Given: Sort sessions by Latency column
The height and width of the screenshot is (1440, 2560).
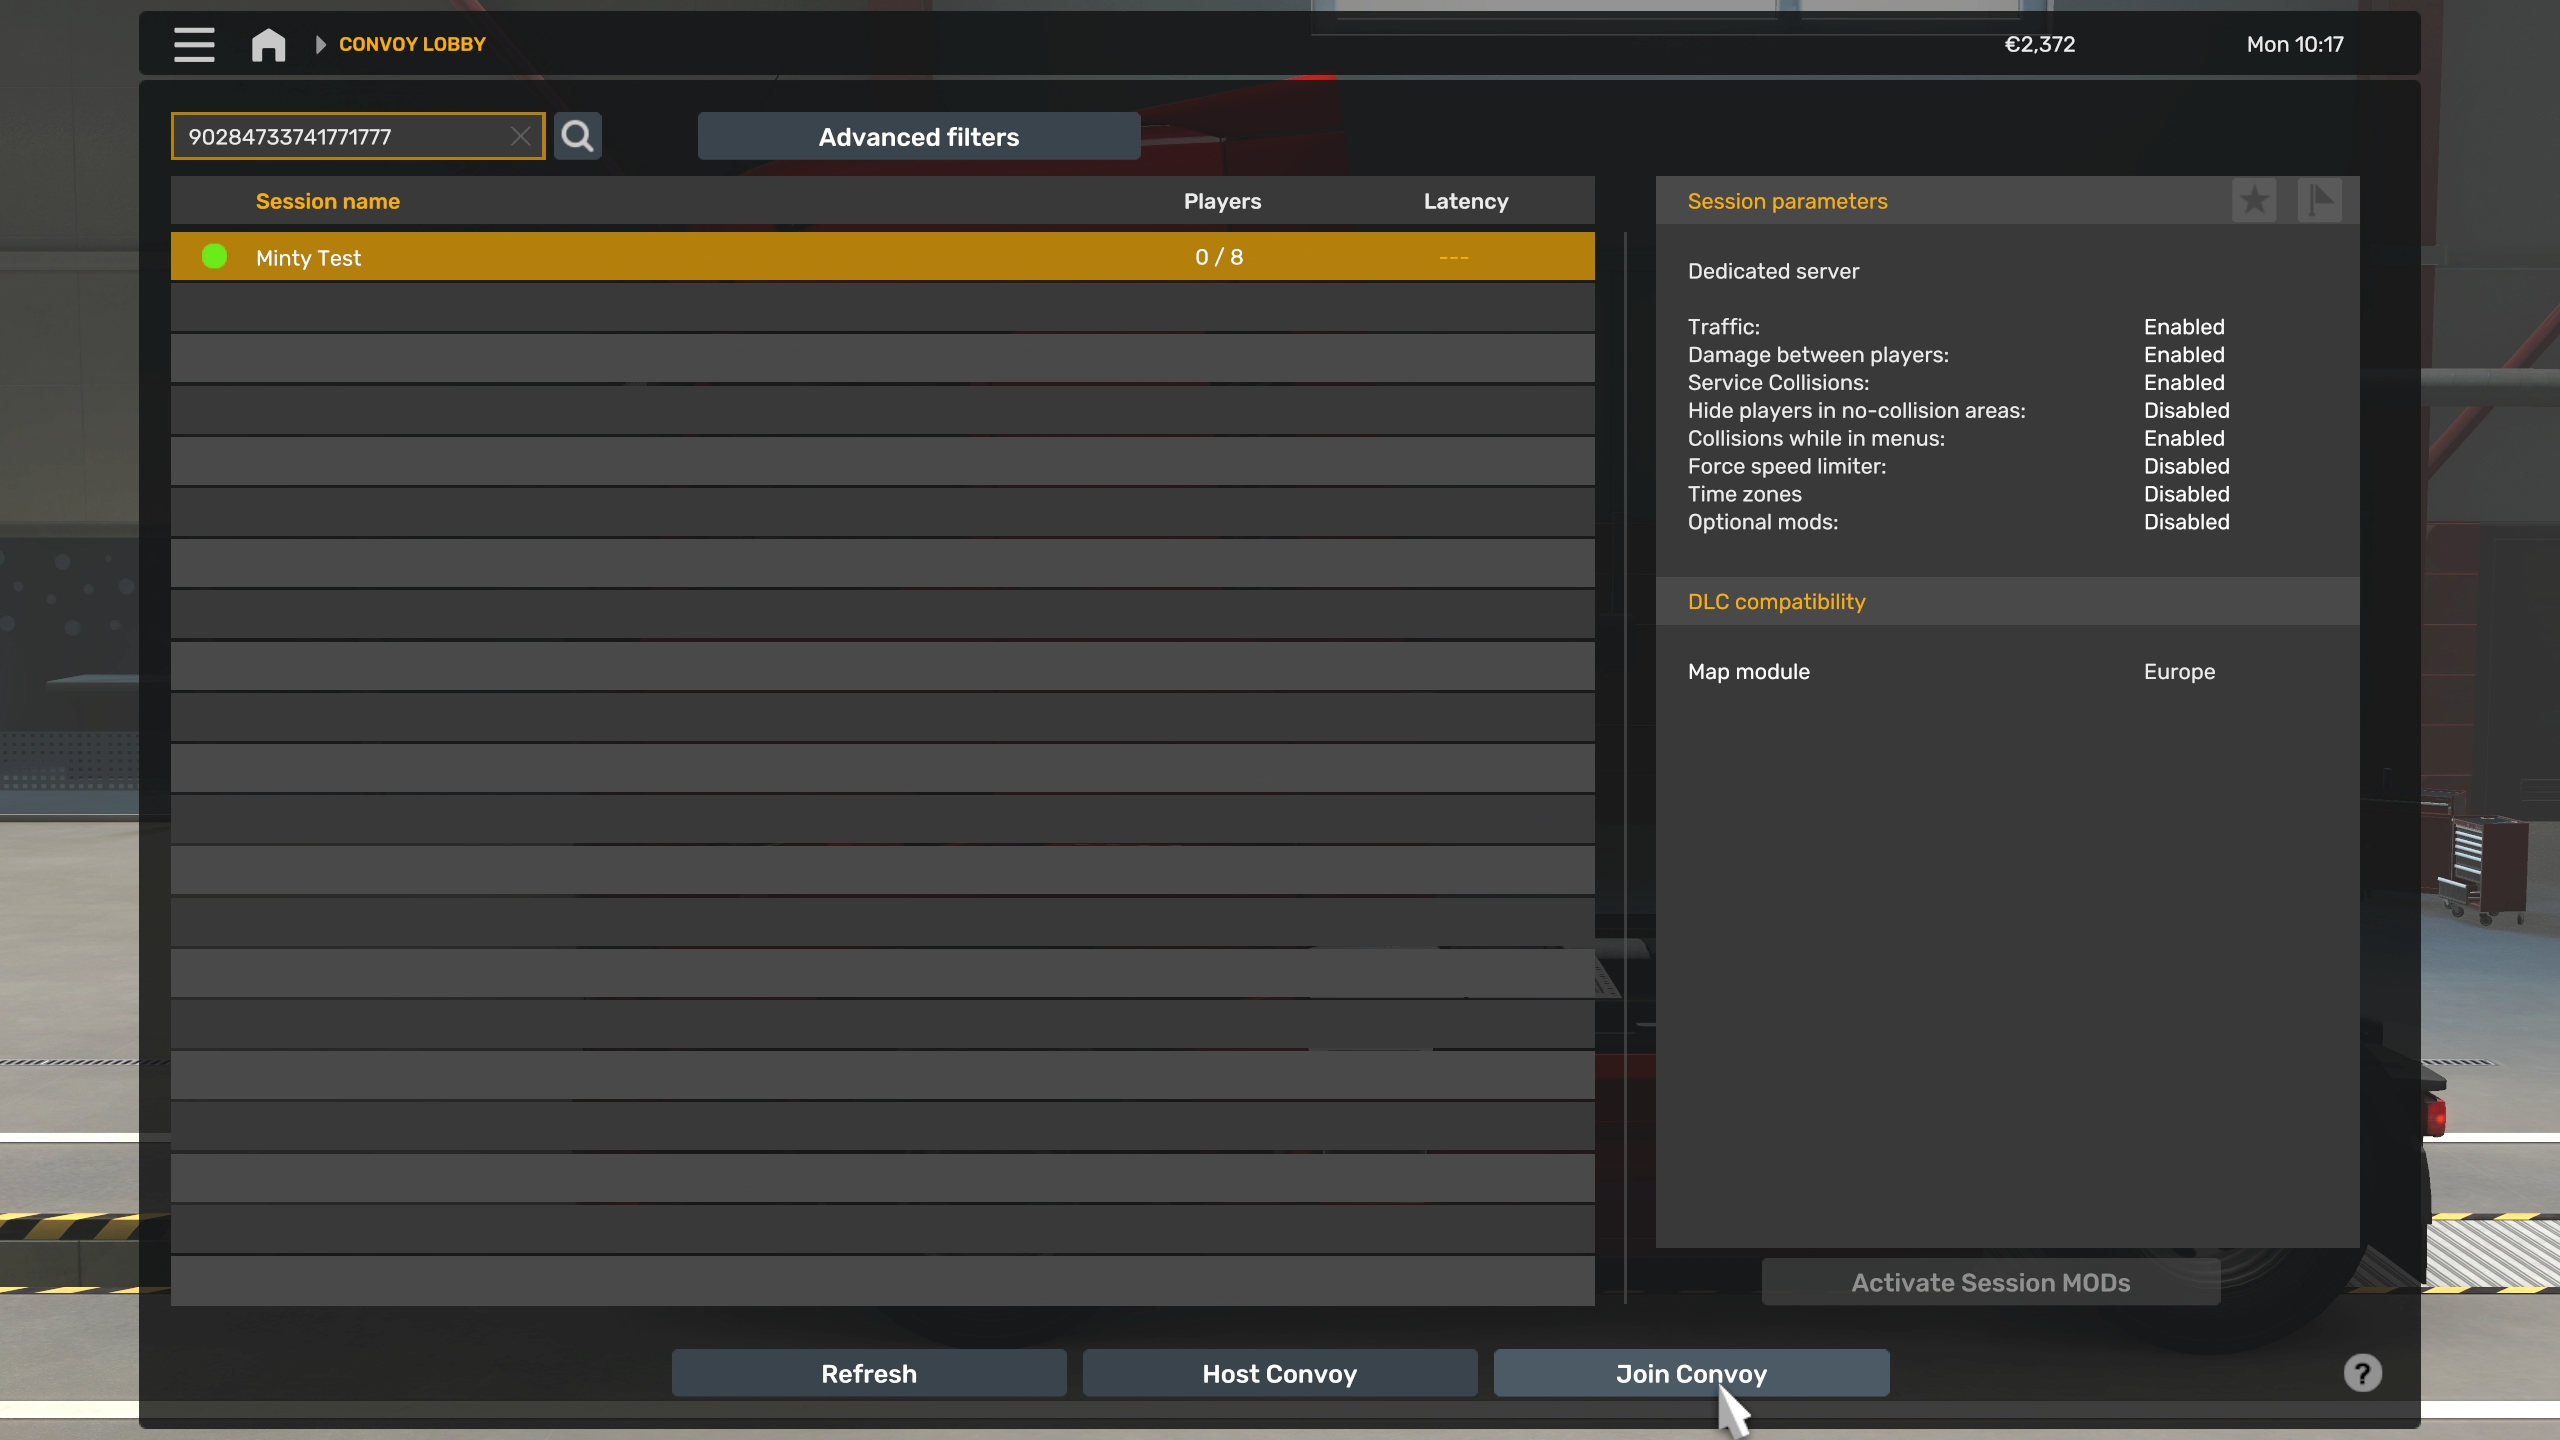Looking at the screenshot, I should (x=1465, y=201).
